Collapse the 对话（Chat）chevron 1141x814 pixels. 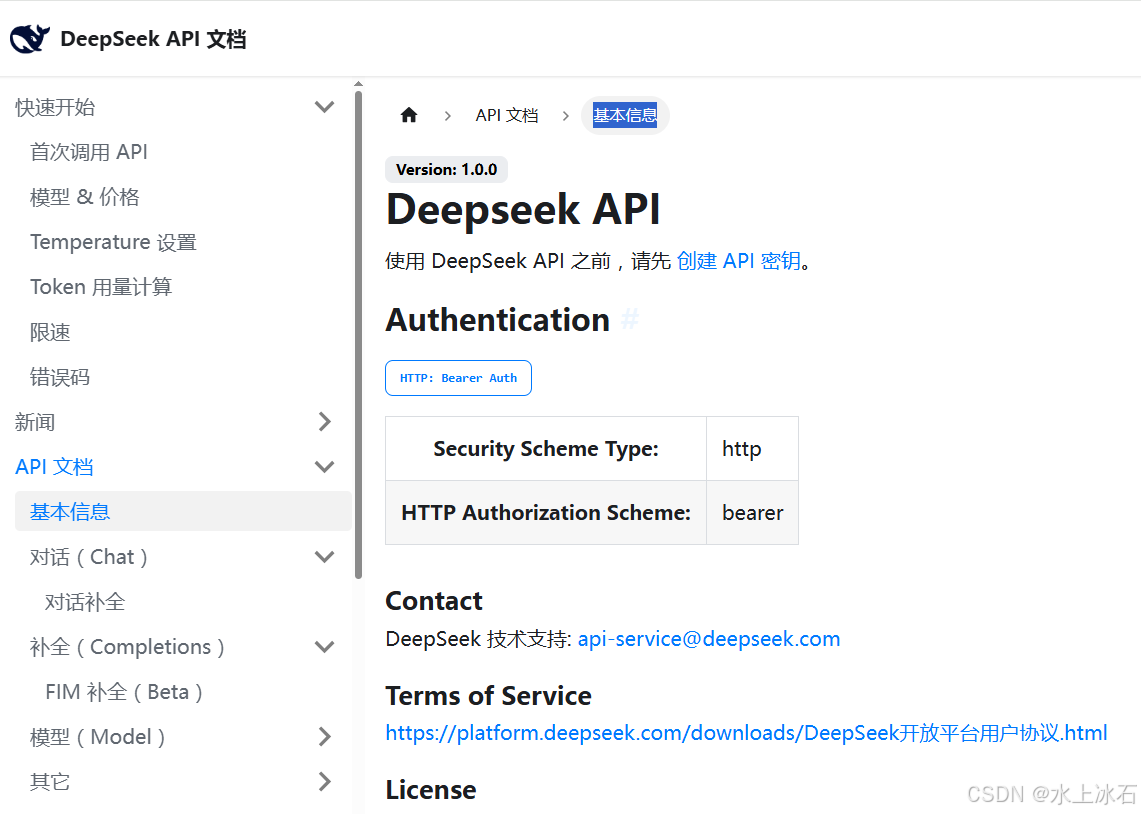[325, 557]
